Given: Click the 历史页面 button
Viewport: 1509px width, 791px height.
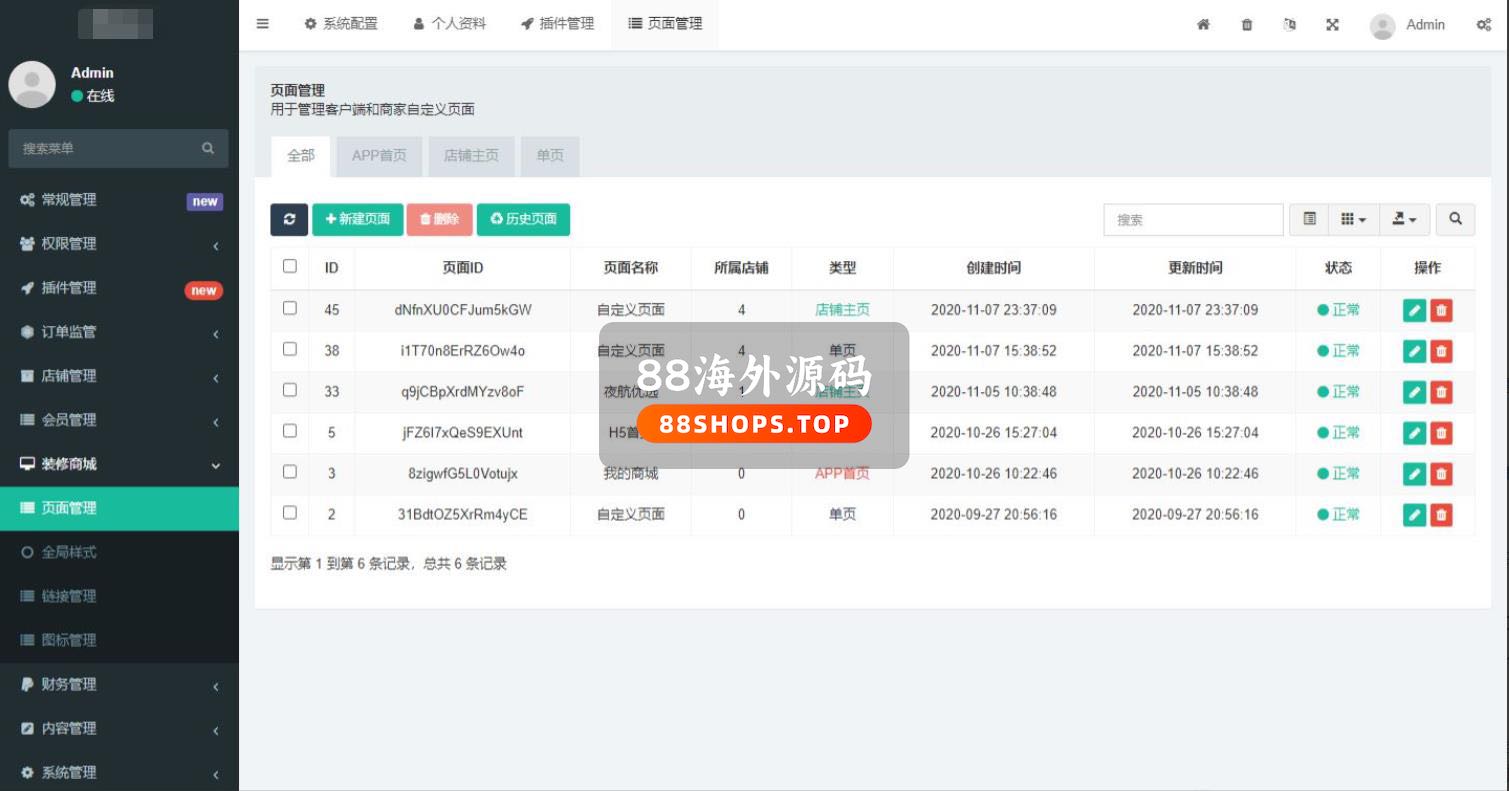Looking at the screenshot, I should point(523,220).
